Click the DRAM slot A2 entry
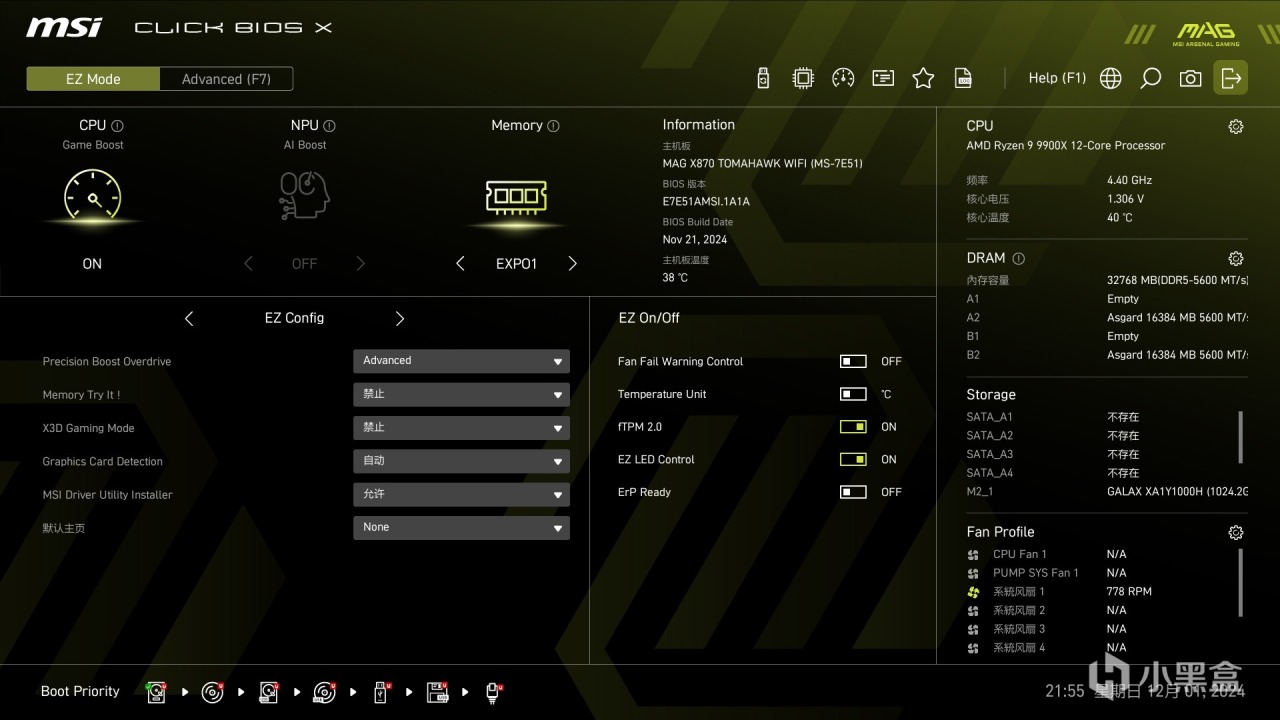1280x720 pixels. click(x=1106, y=318)
